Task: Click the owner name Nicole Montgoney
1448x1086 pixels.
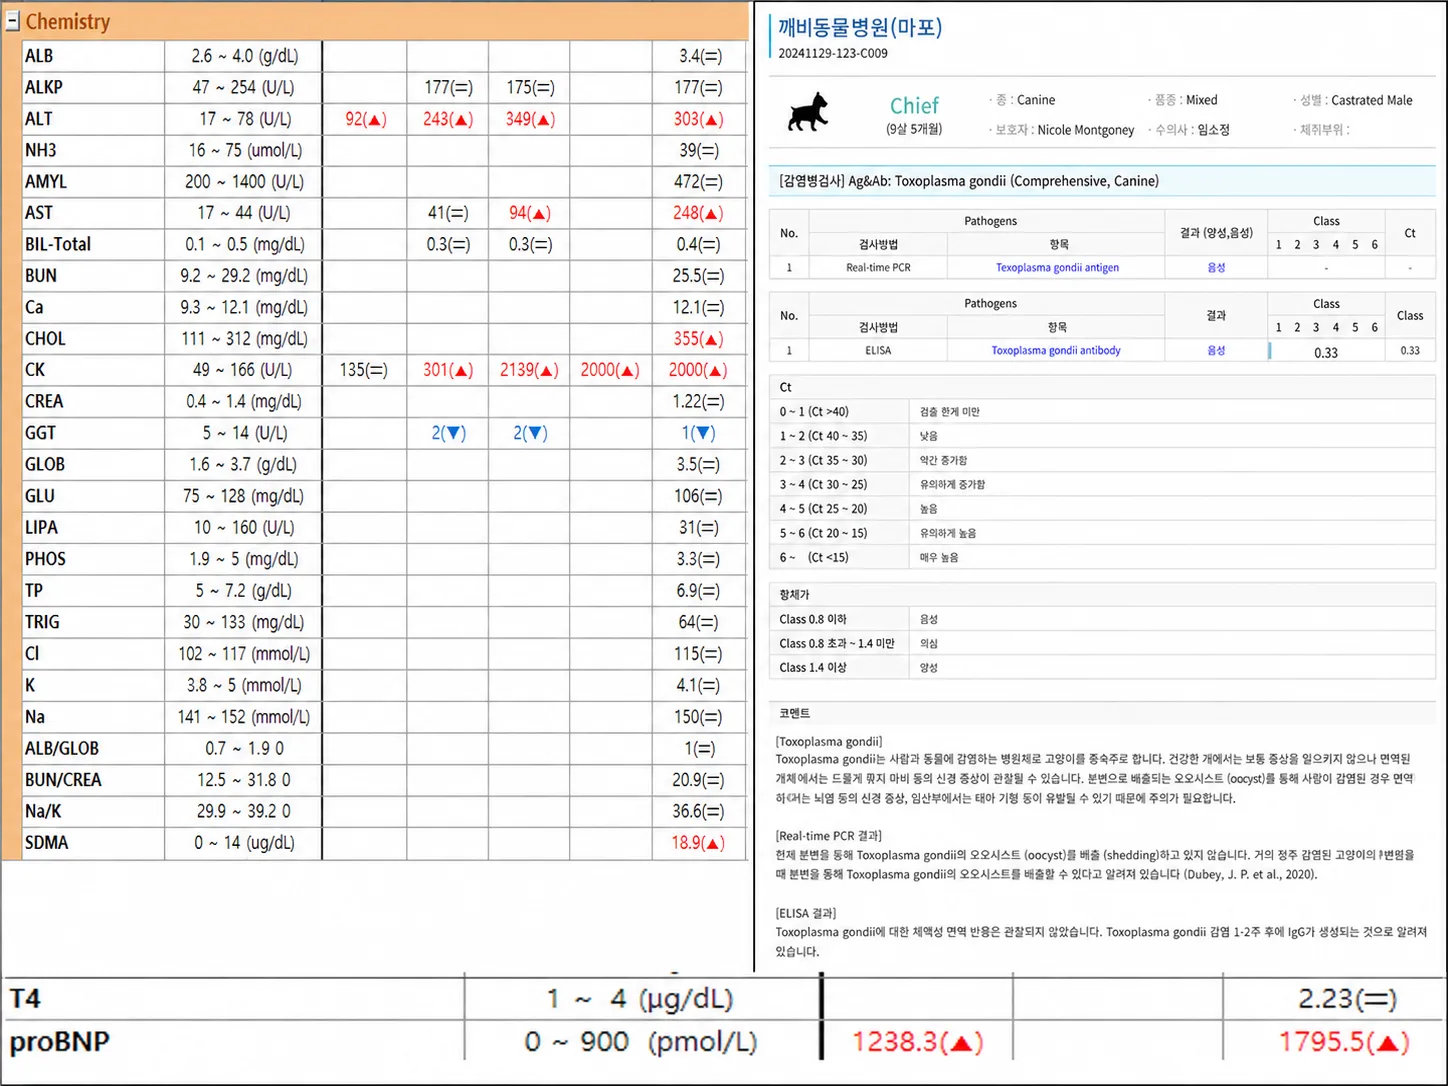Action: pos(1086,130)
